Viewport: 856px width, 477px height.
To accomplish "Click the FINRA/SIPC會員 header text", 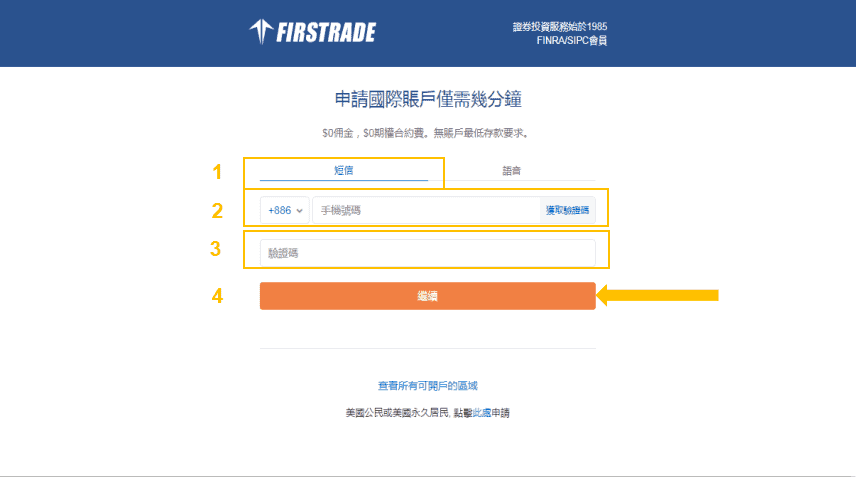I will point(572,40).
